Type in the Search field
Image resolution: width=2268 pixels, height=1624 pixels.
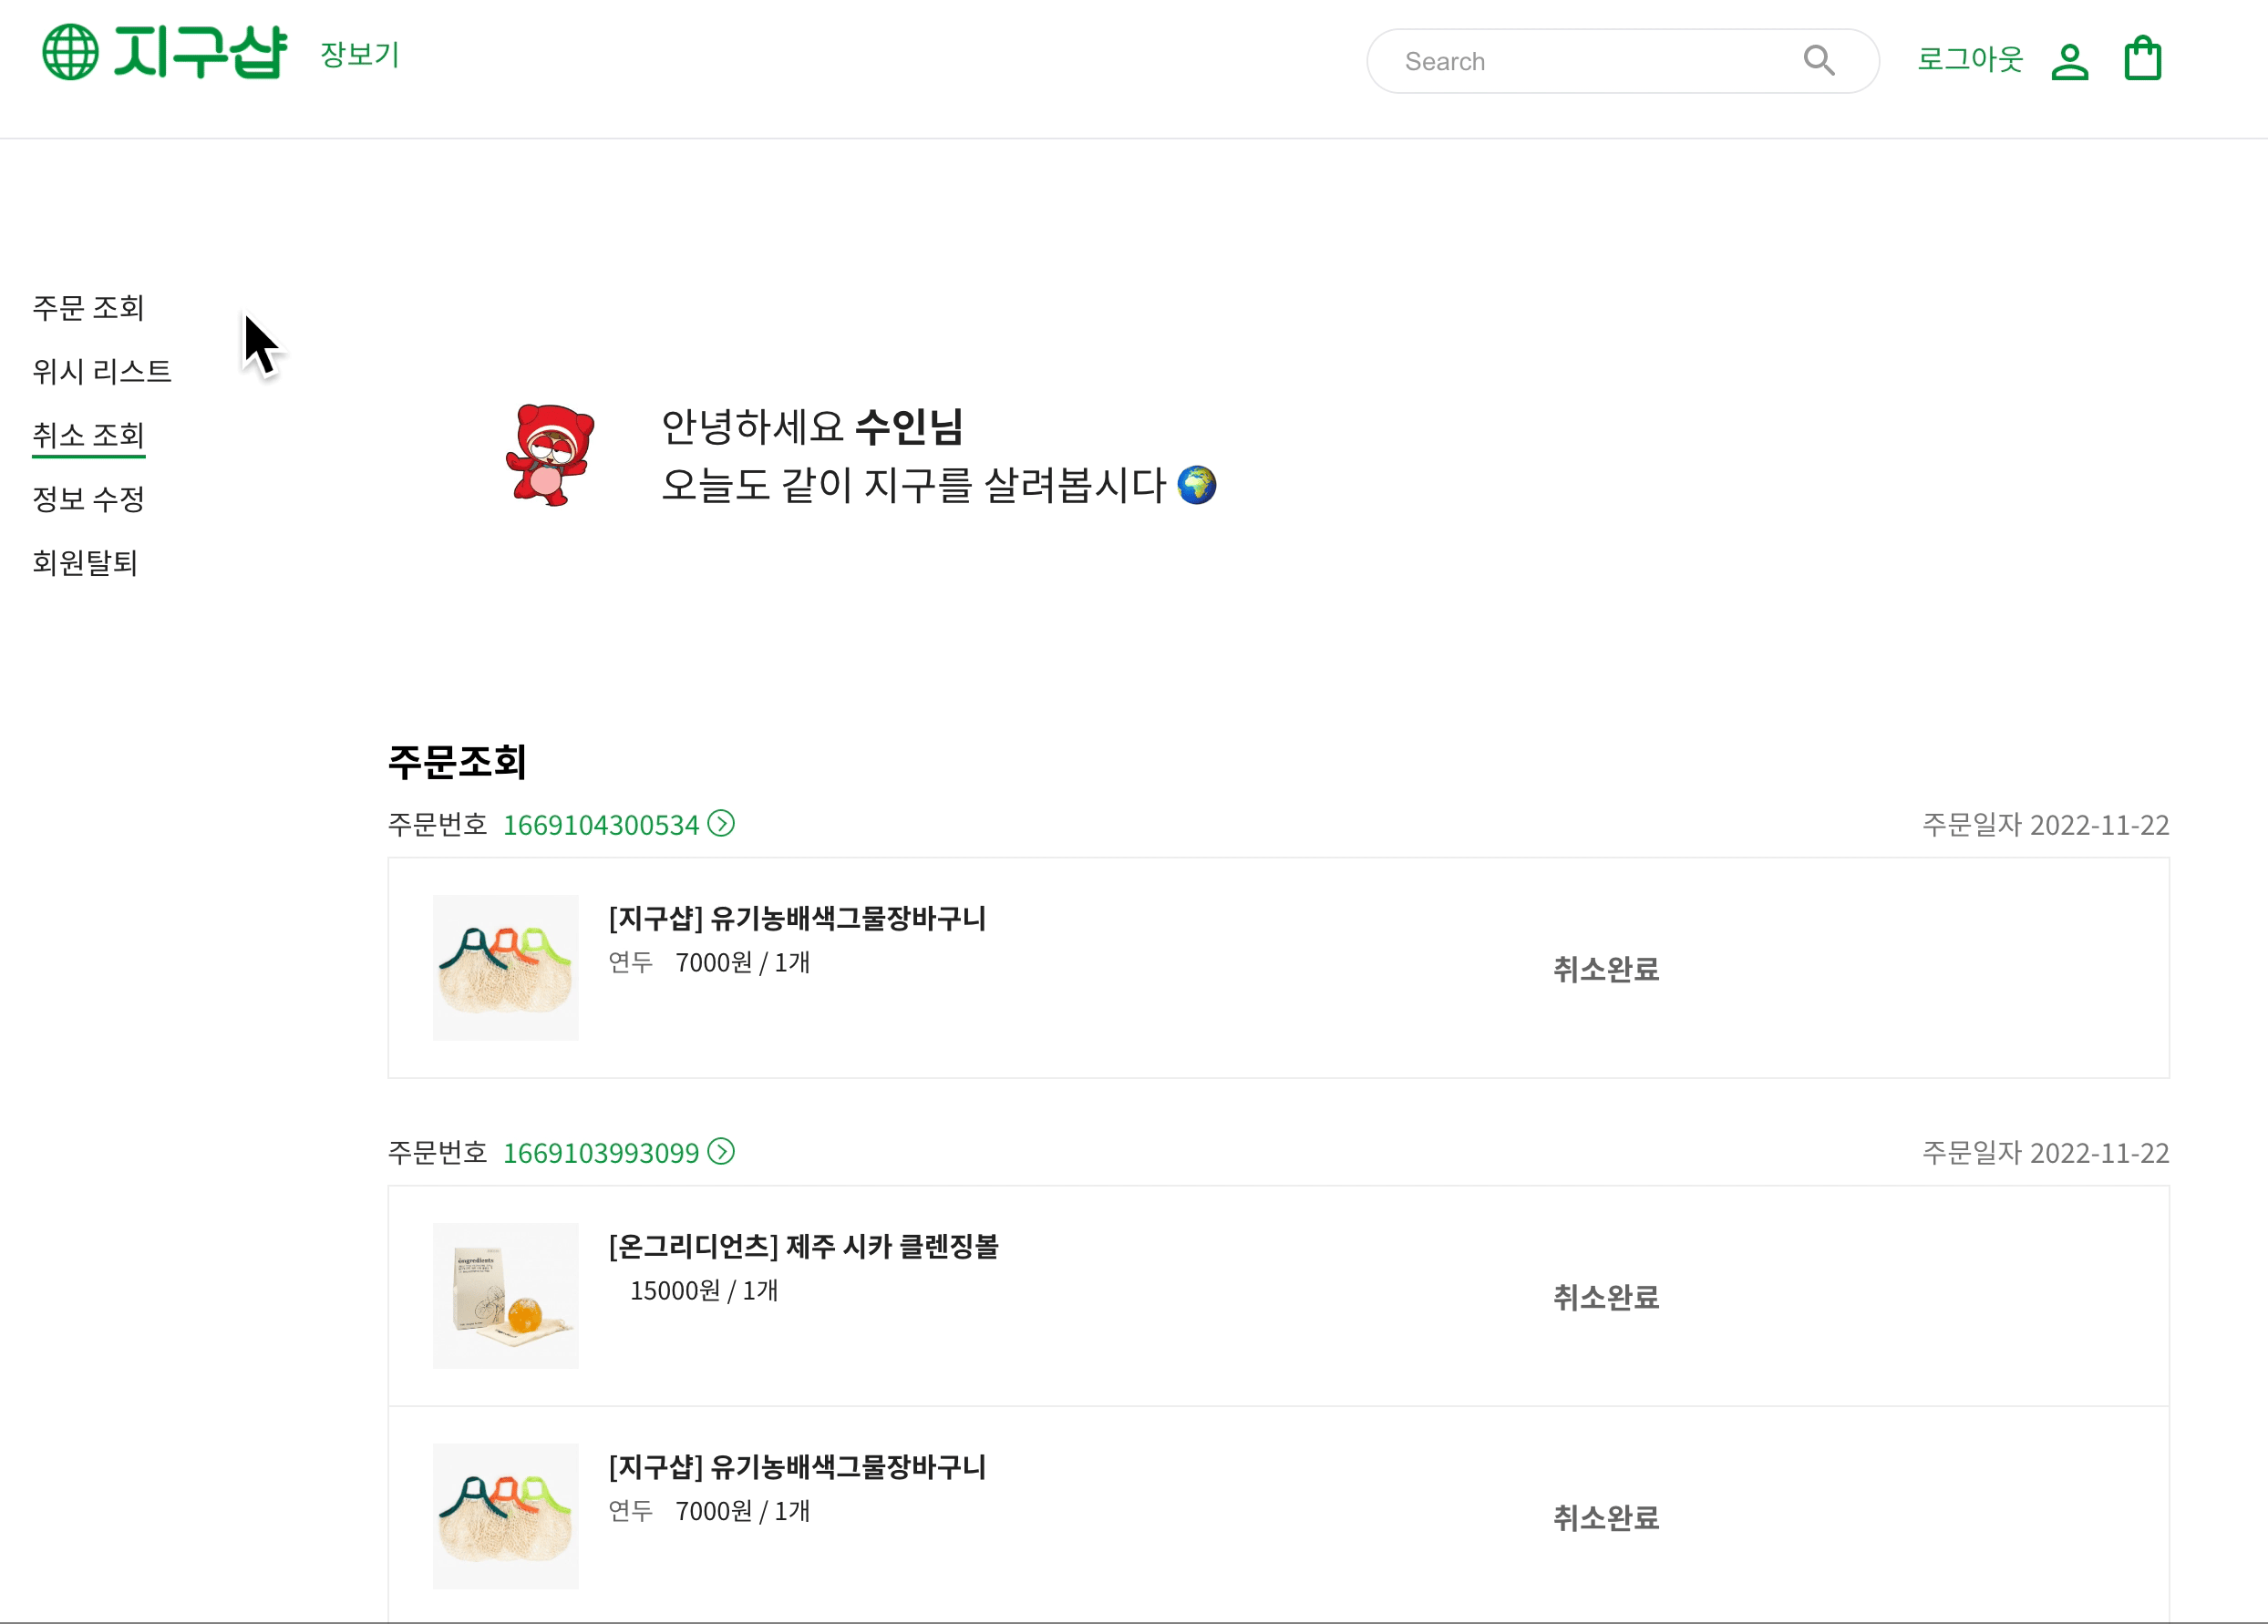point(1590,61)
